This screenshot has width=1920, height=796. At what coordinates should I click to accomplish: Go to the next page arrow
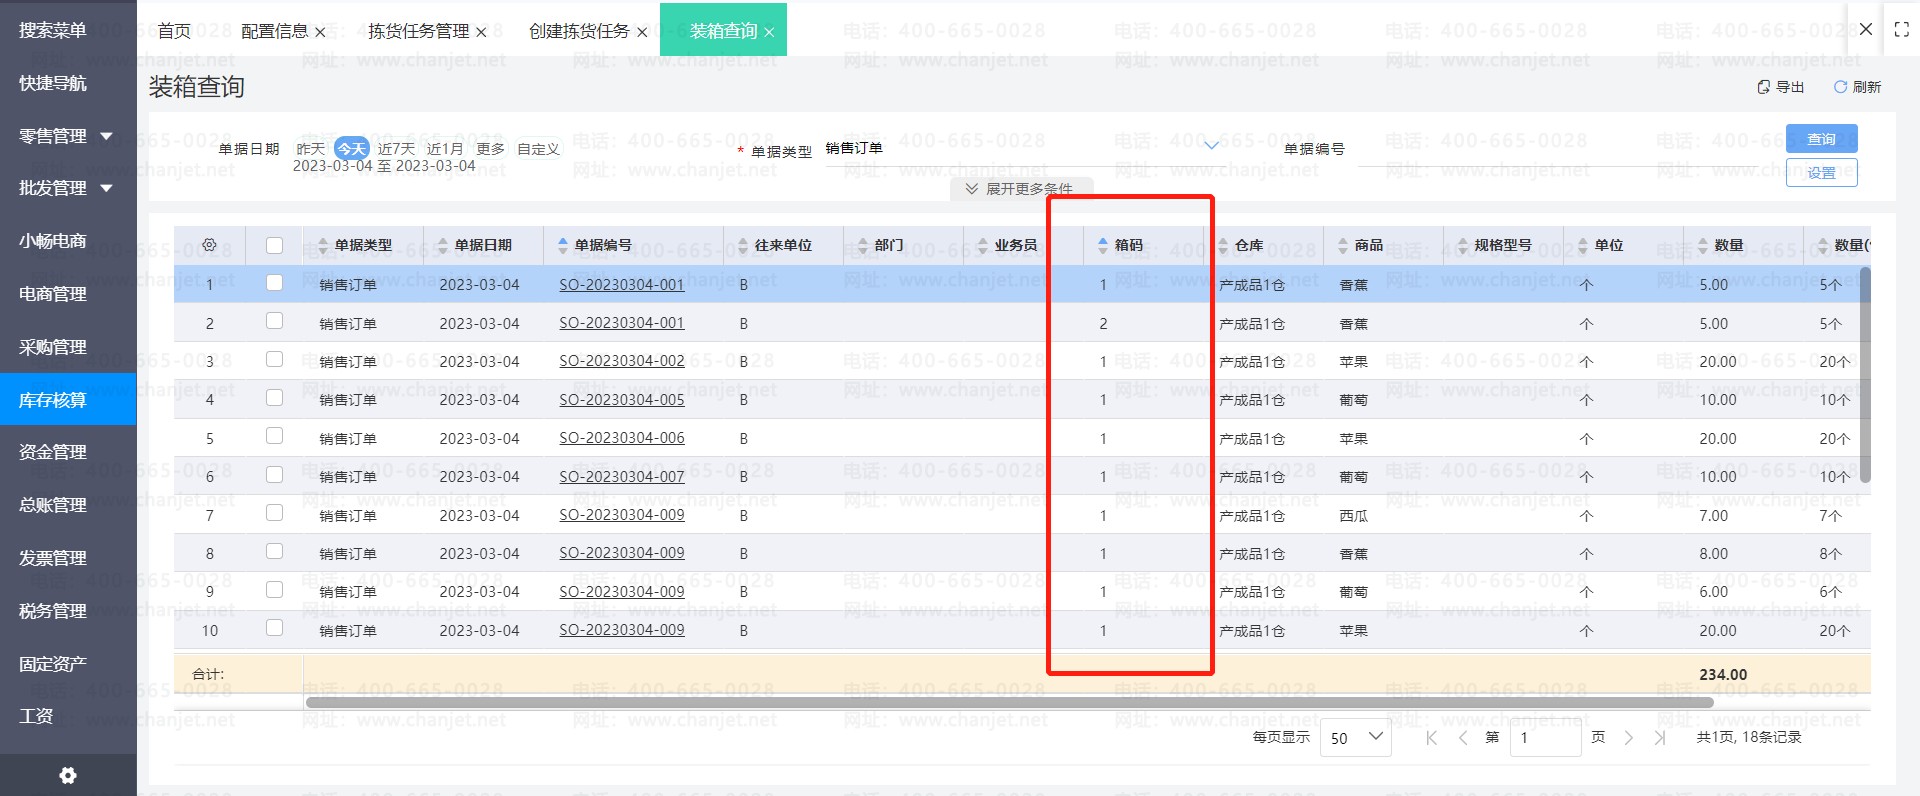pyautogui.click(x=1629, y=738)
